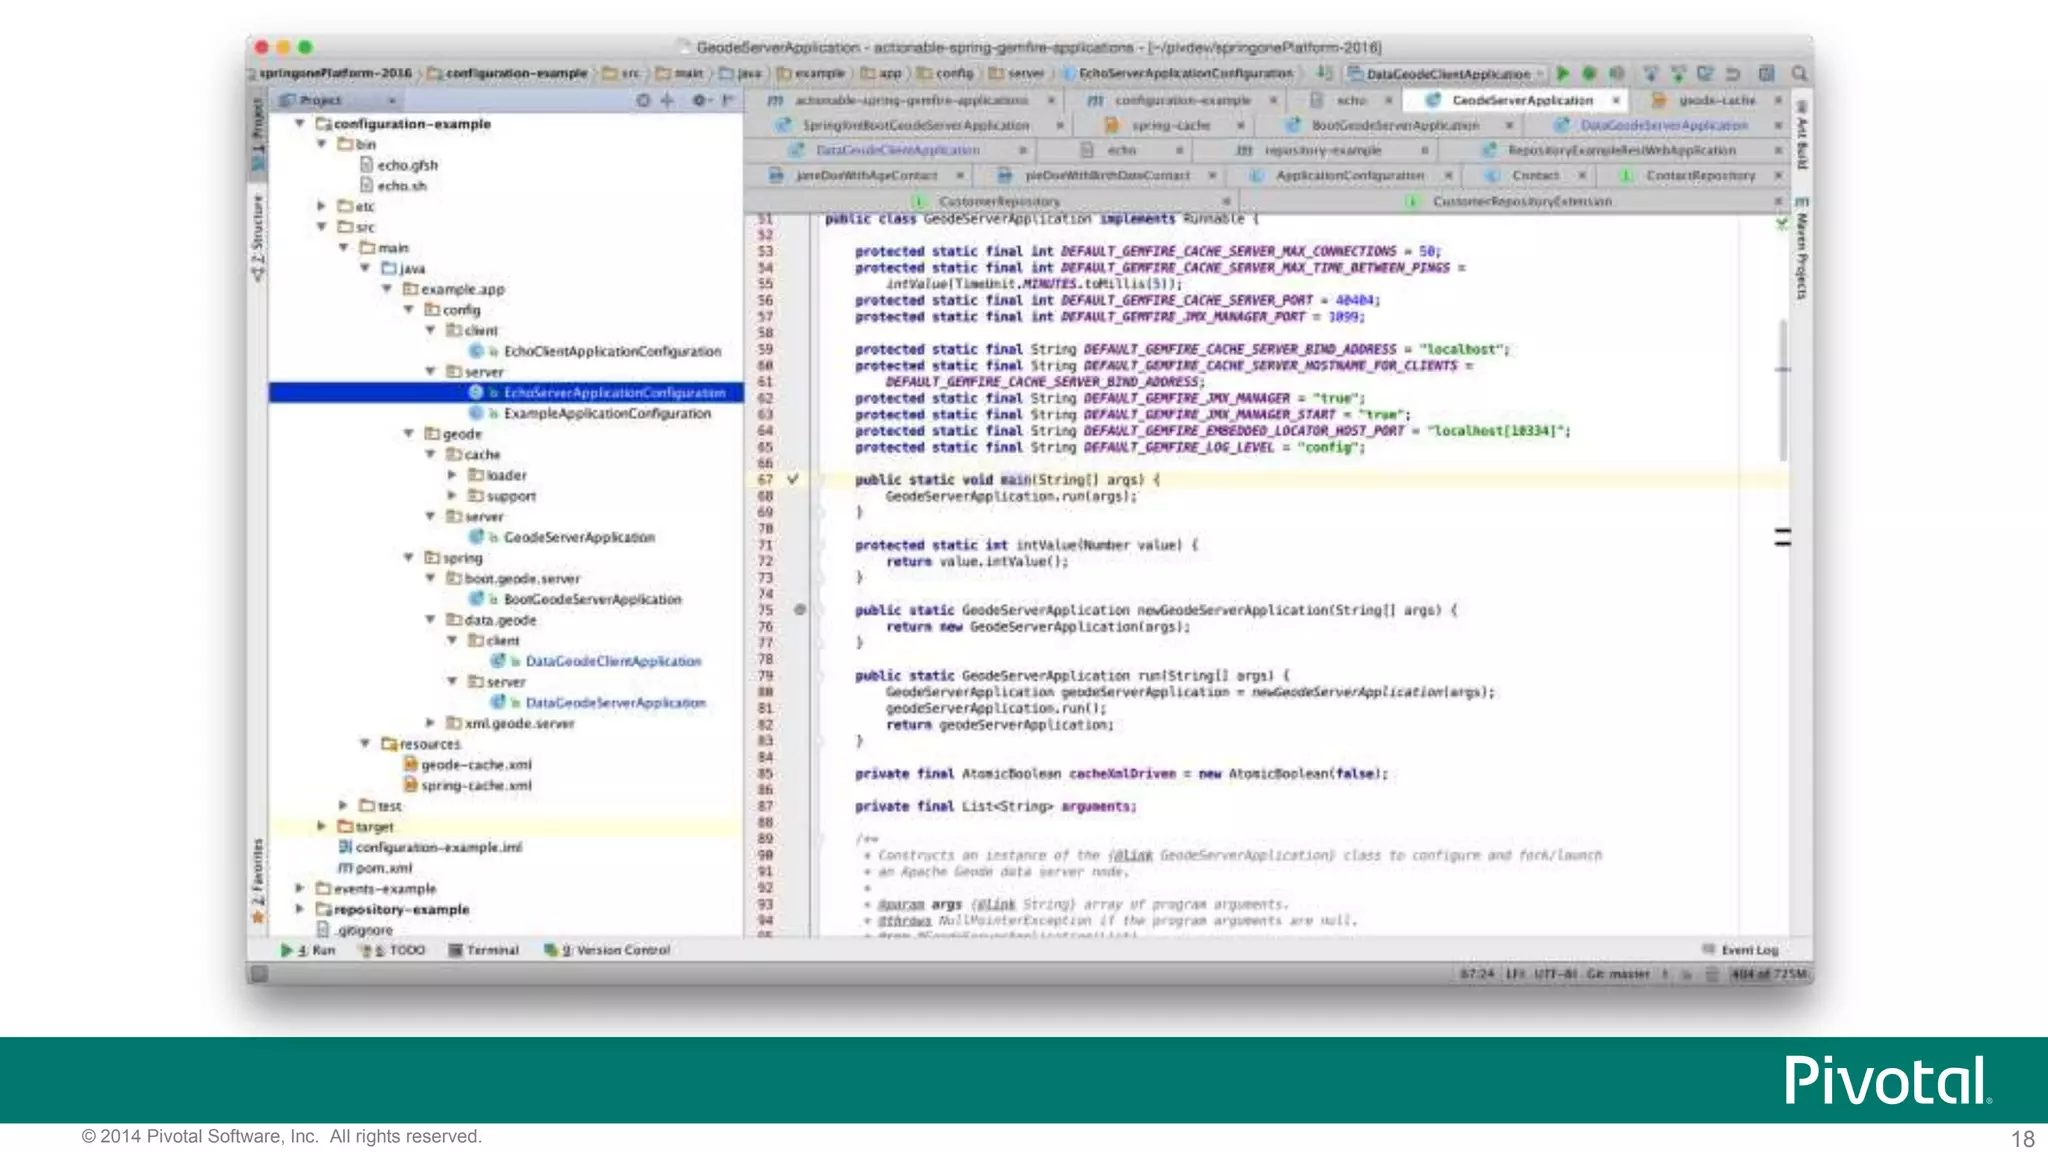Open the Maven Projects side panel
Image resolution: width=2048 pixels, height=1152 pixels.
coord(1801,250)
